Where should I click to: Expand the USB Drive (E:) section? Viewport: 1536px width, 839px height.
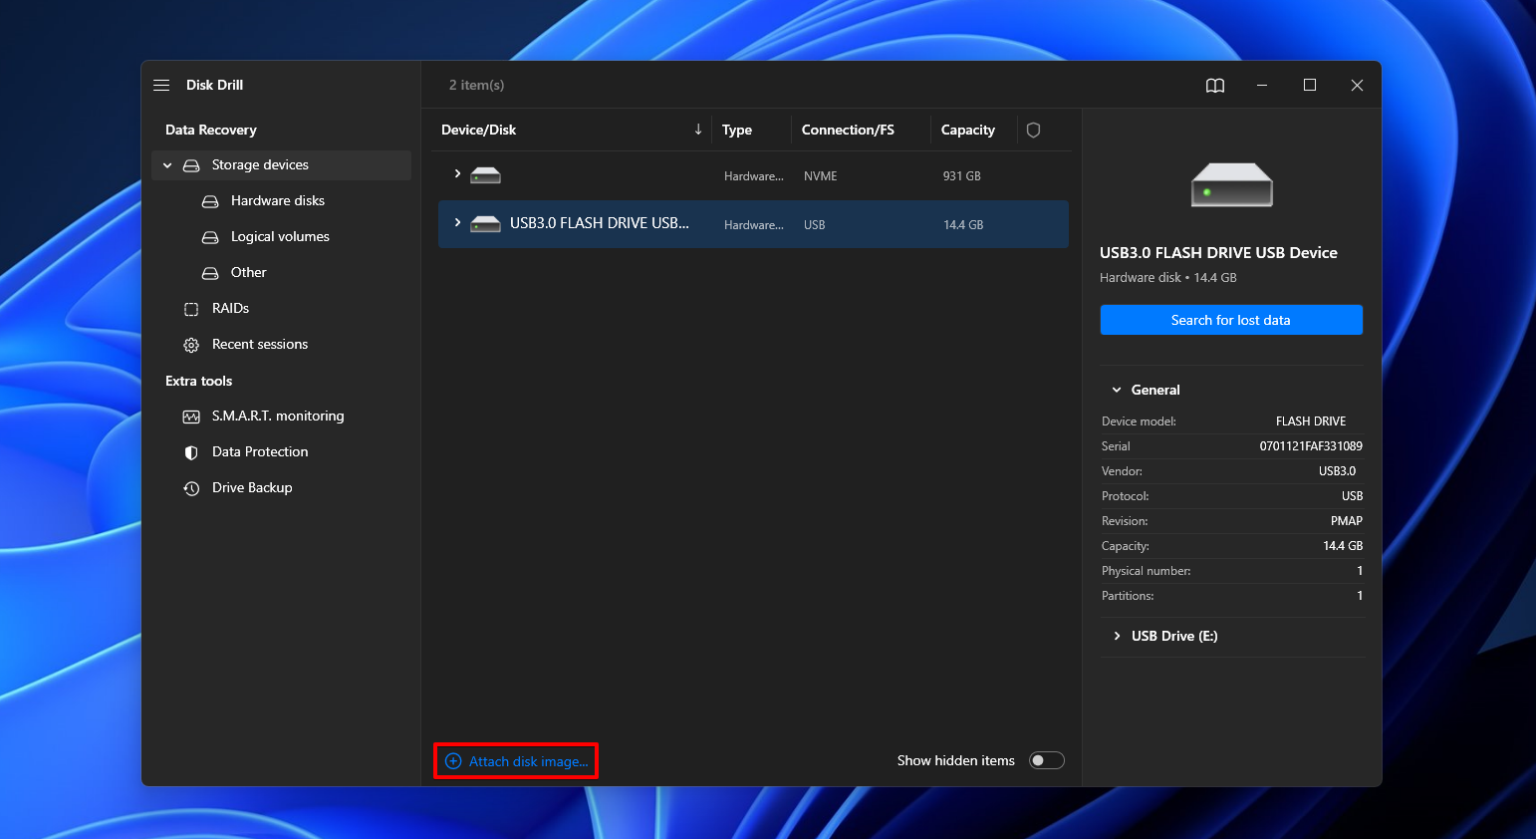point(1117,636)
